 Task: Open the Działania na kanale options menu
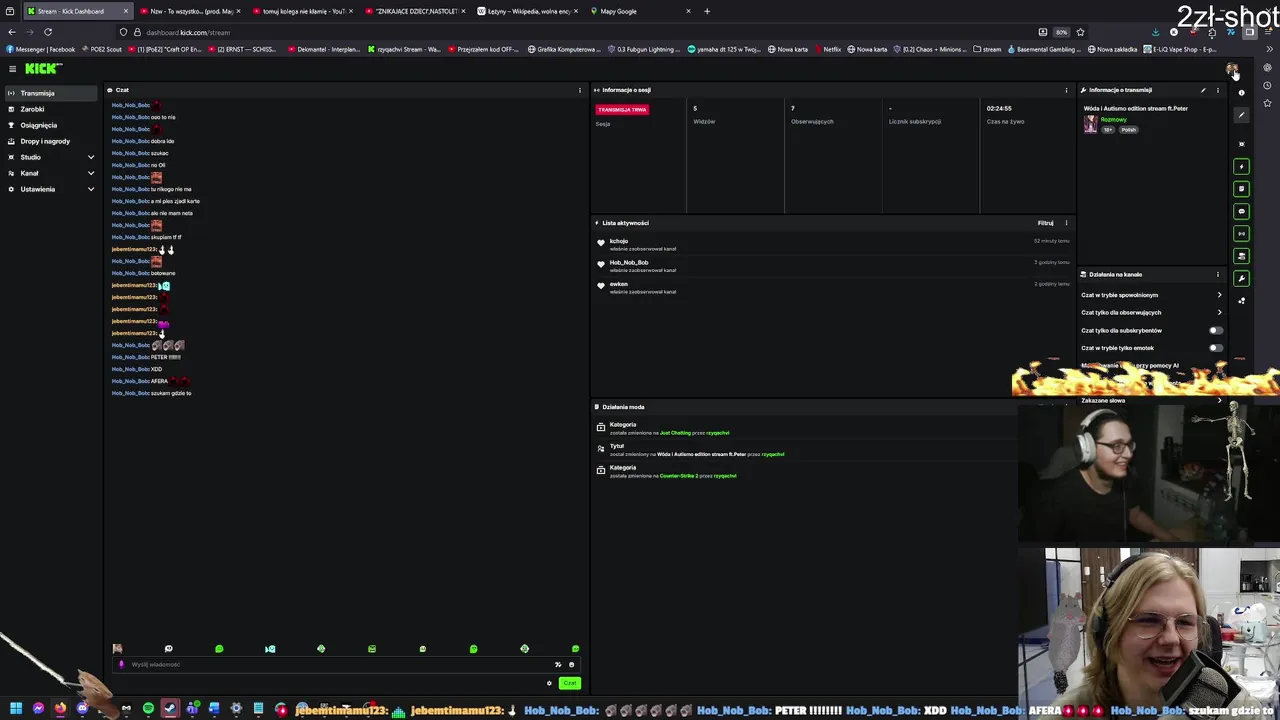(x=1217, y=274)
